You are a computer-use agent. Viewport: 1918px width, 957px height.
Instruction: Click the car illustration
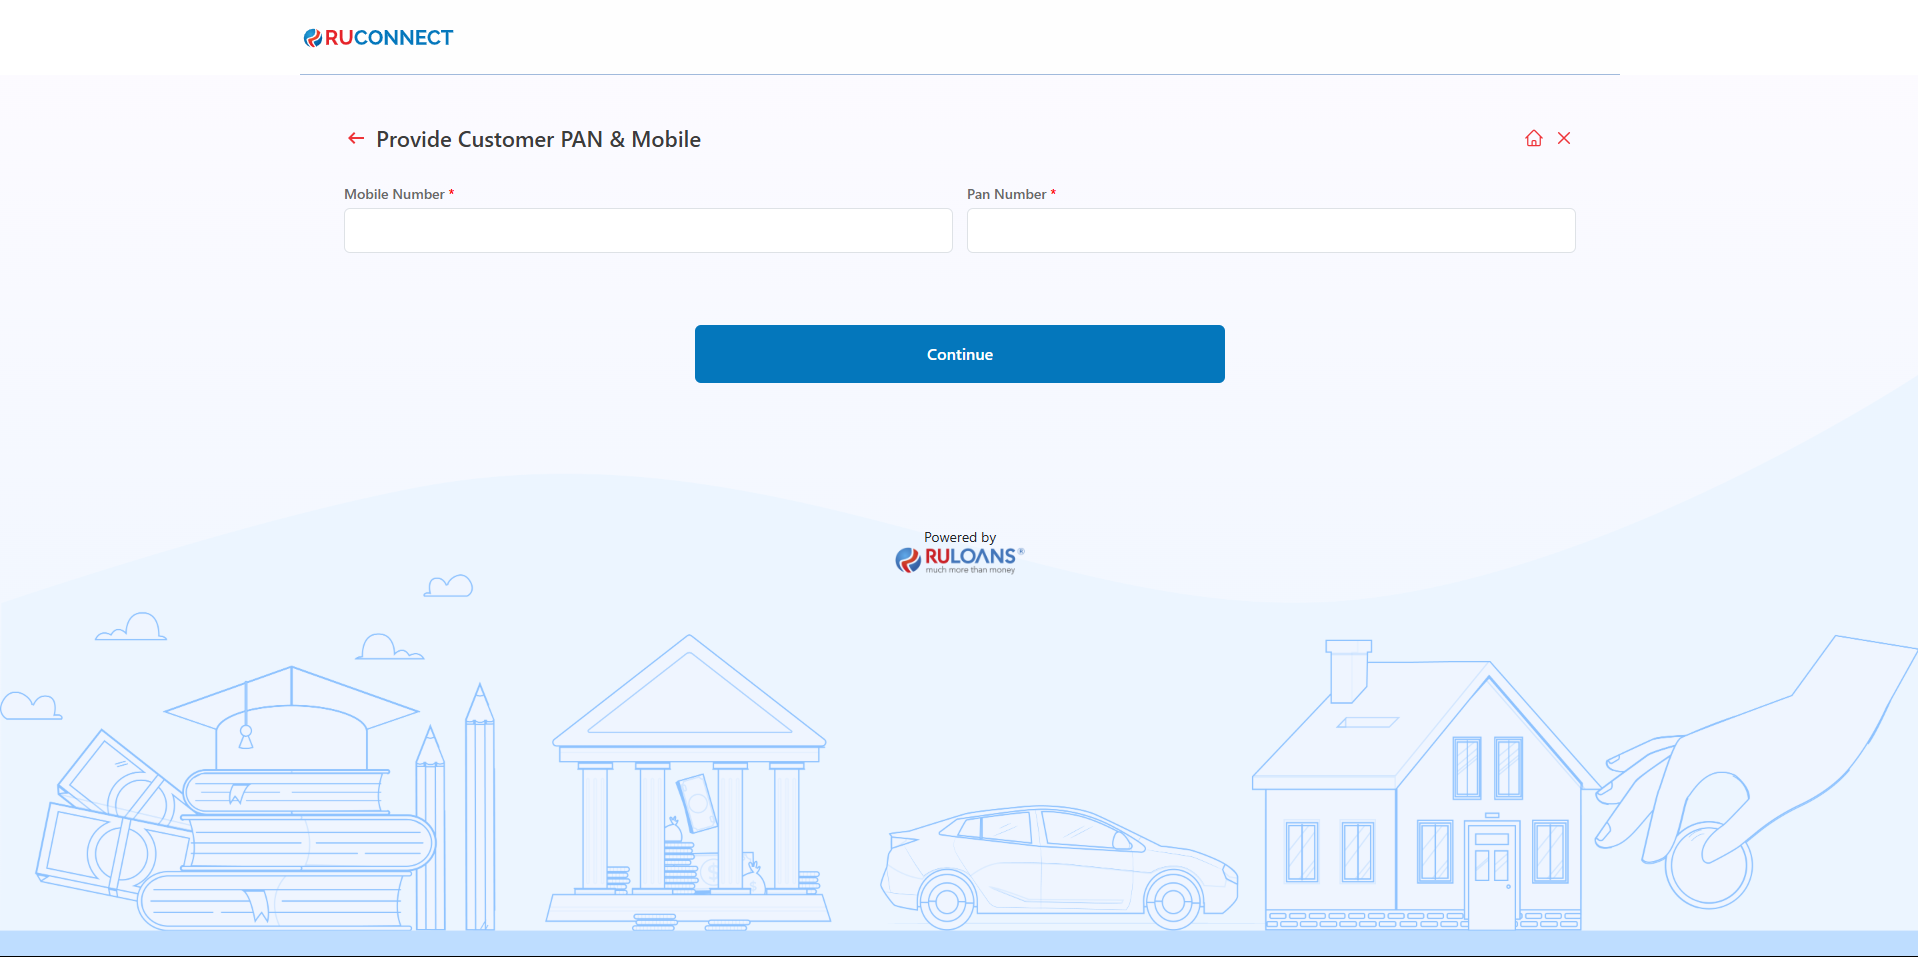(x=1058, y=865)
